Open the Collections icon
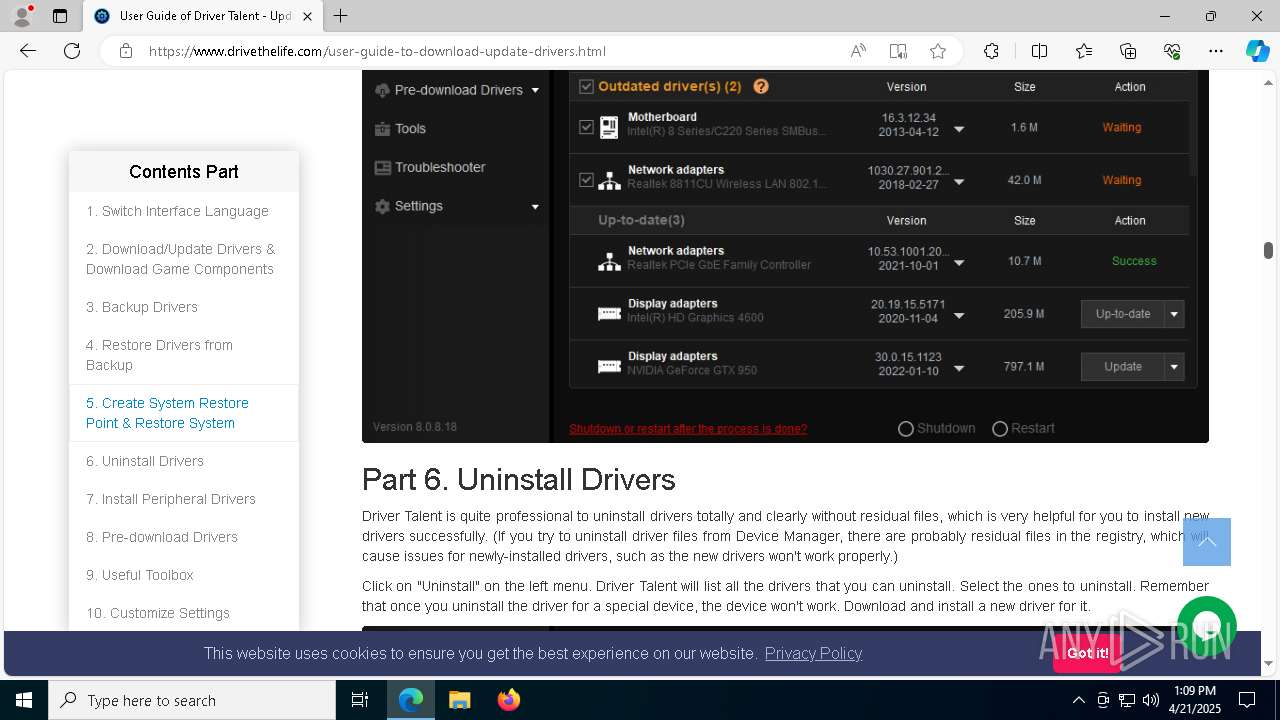Image resolution: width=1280 pixels, height=720 pixels. pyautogui.click(x=1128, y=51)
